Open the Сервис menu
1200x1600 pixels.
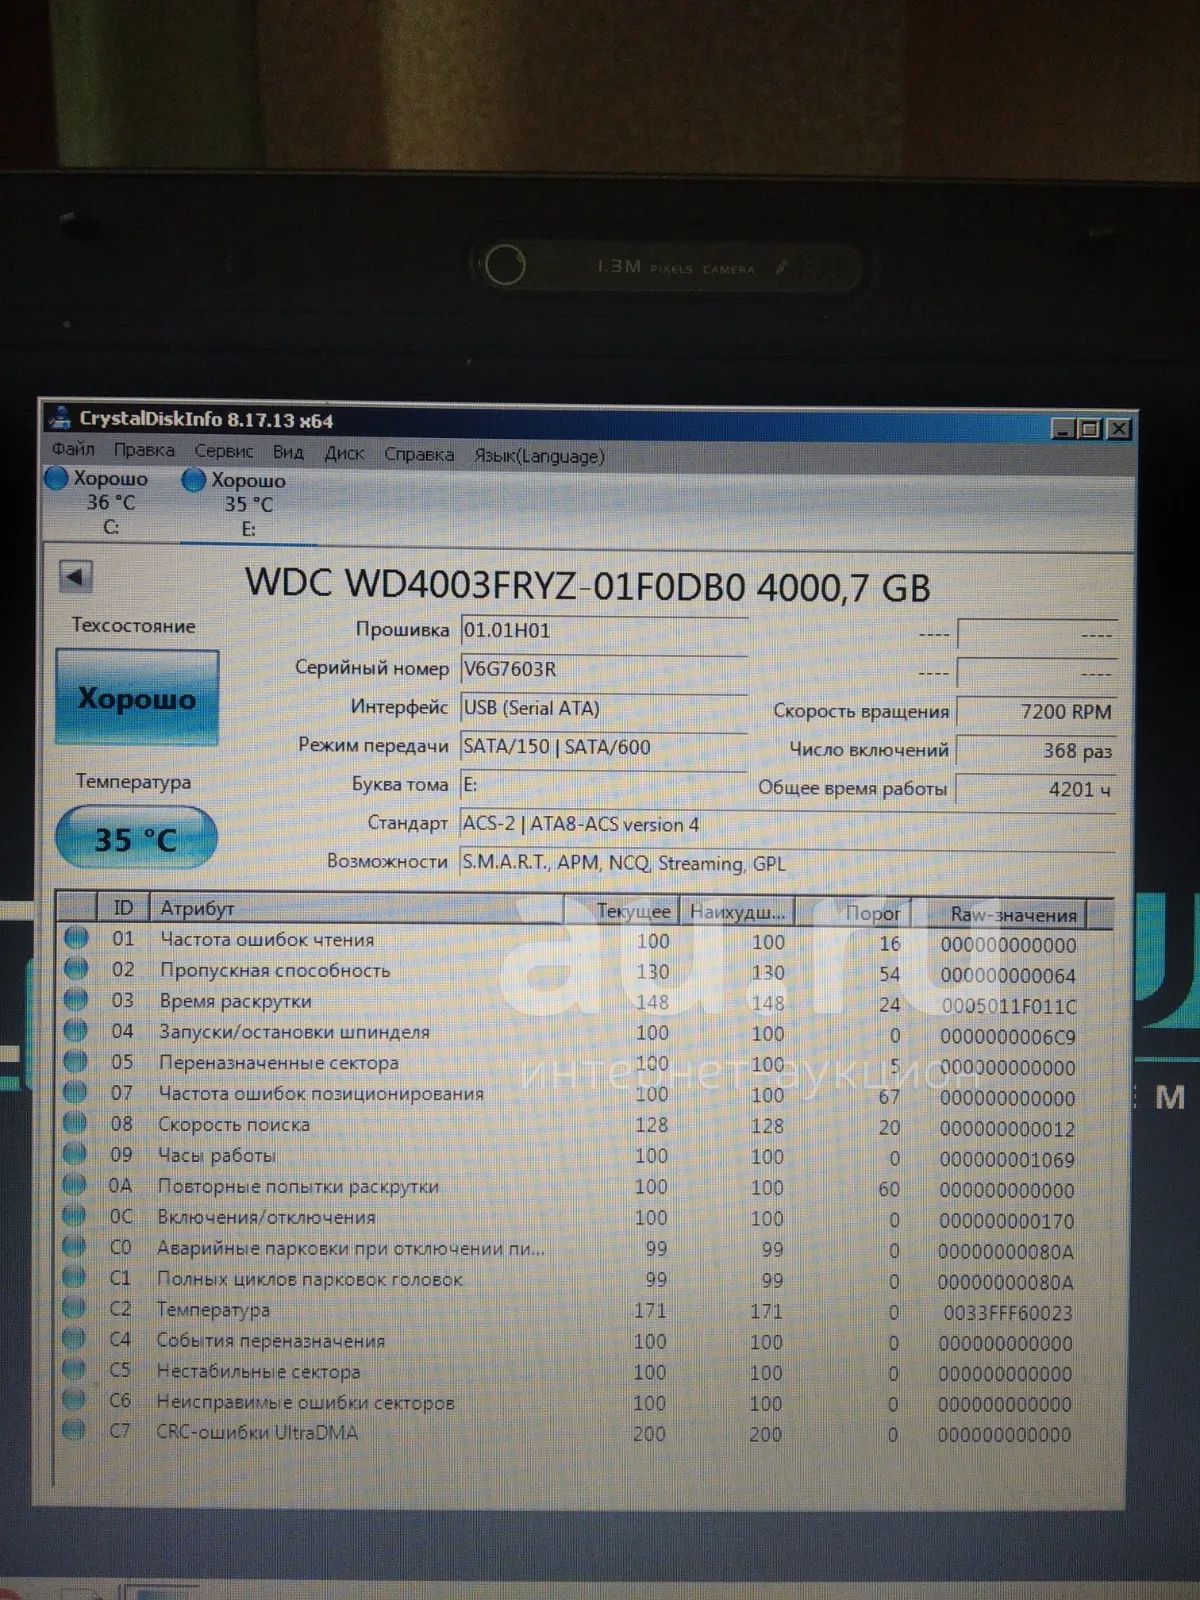click(x=224, y=451)
